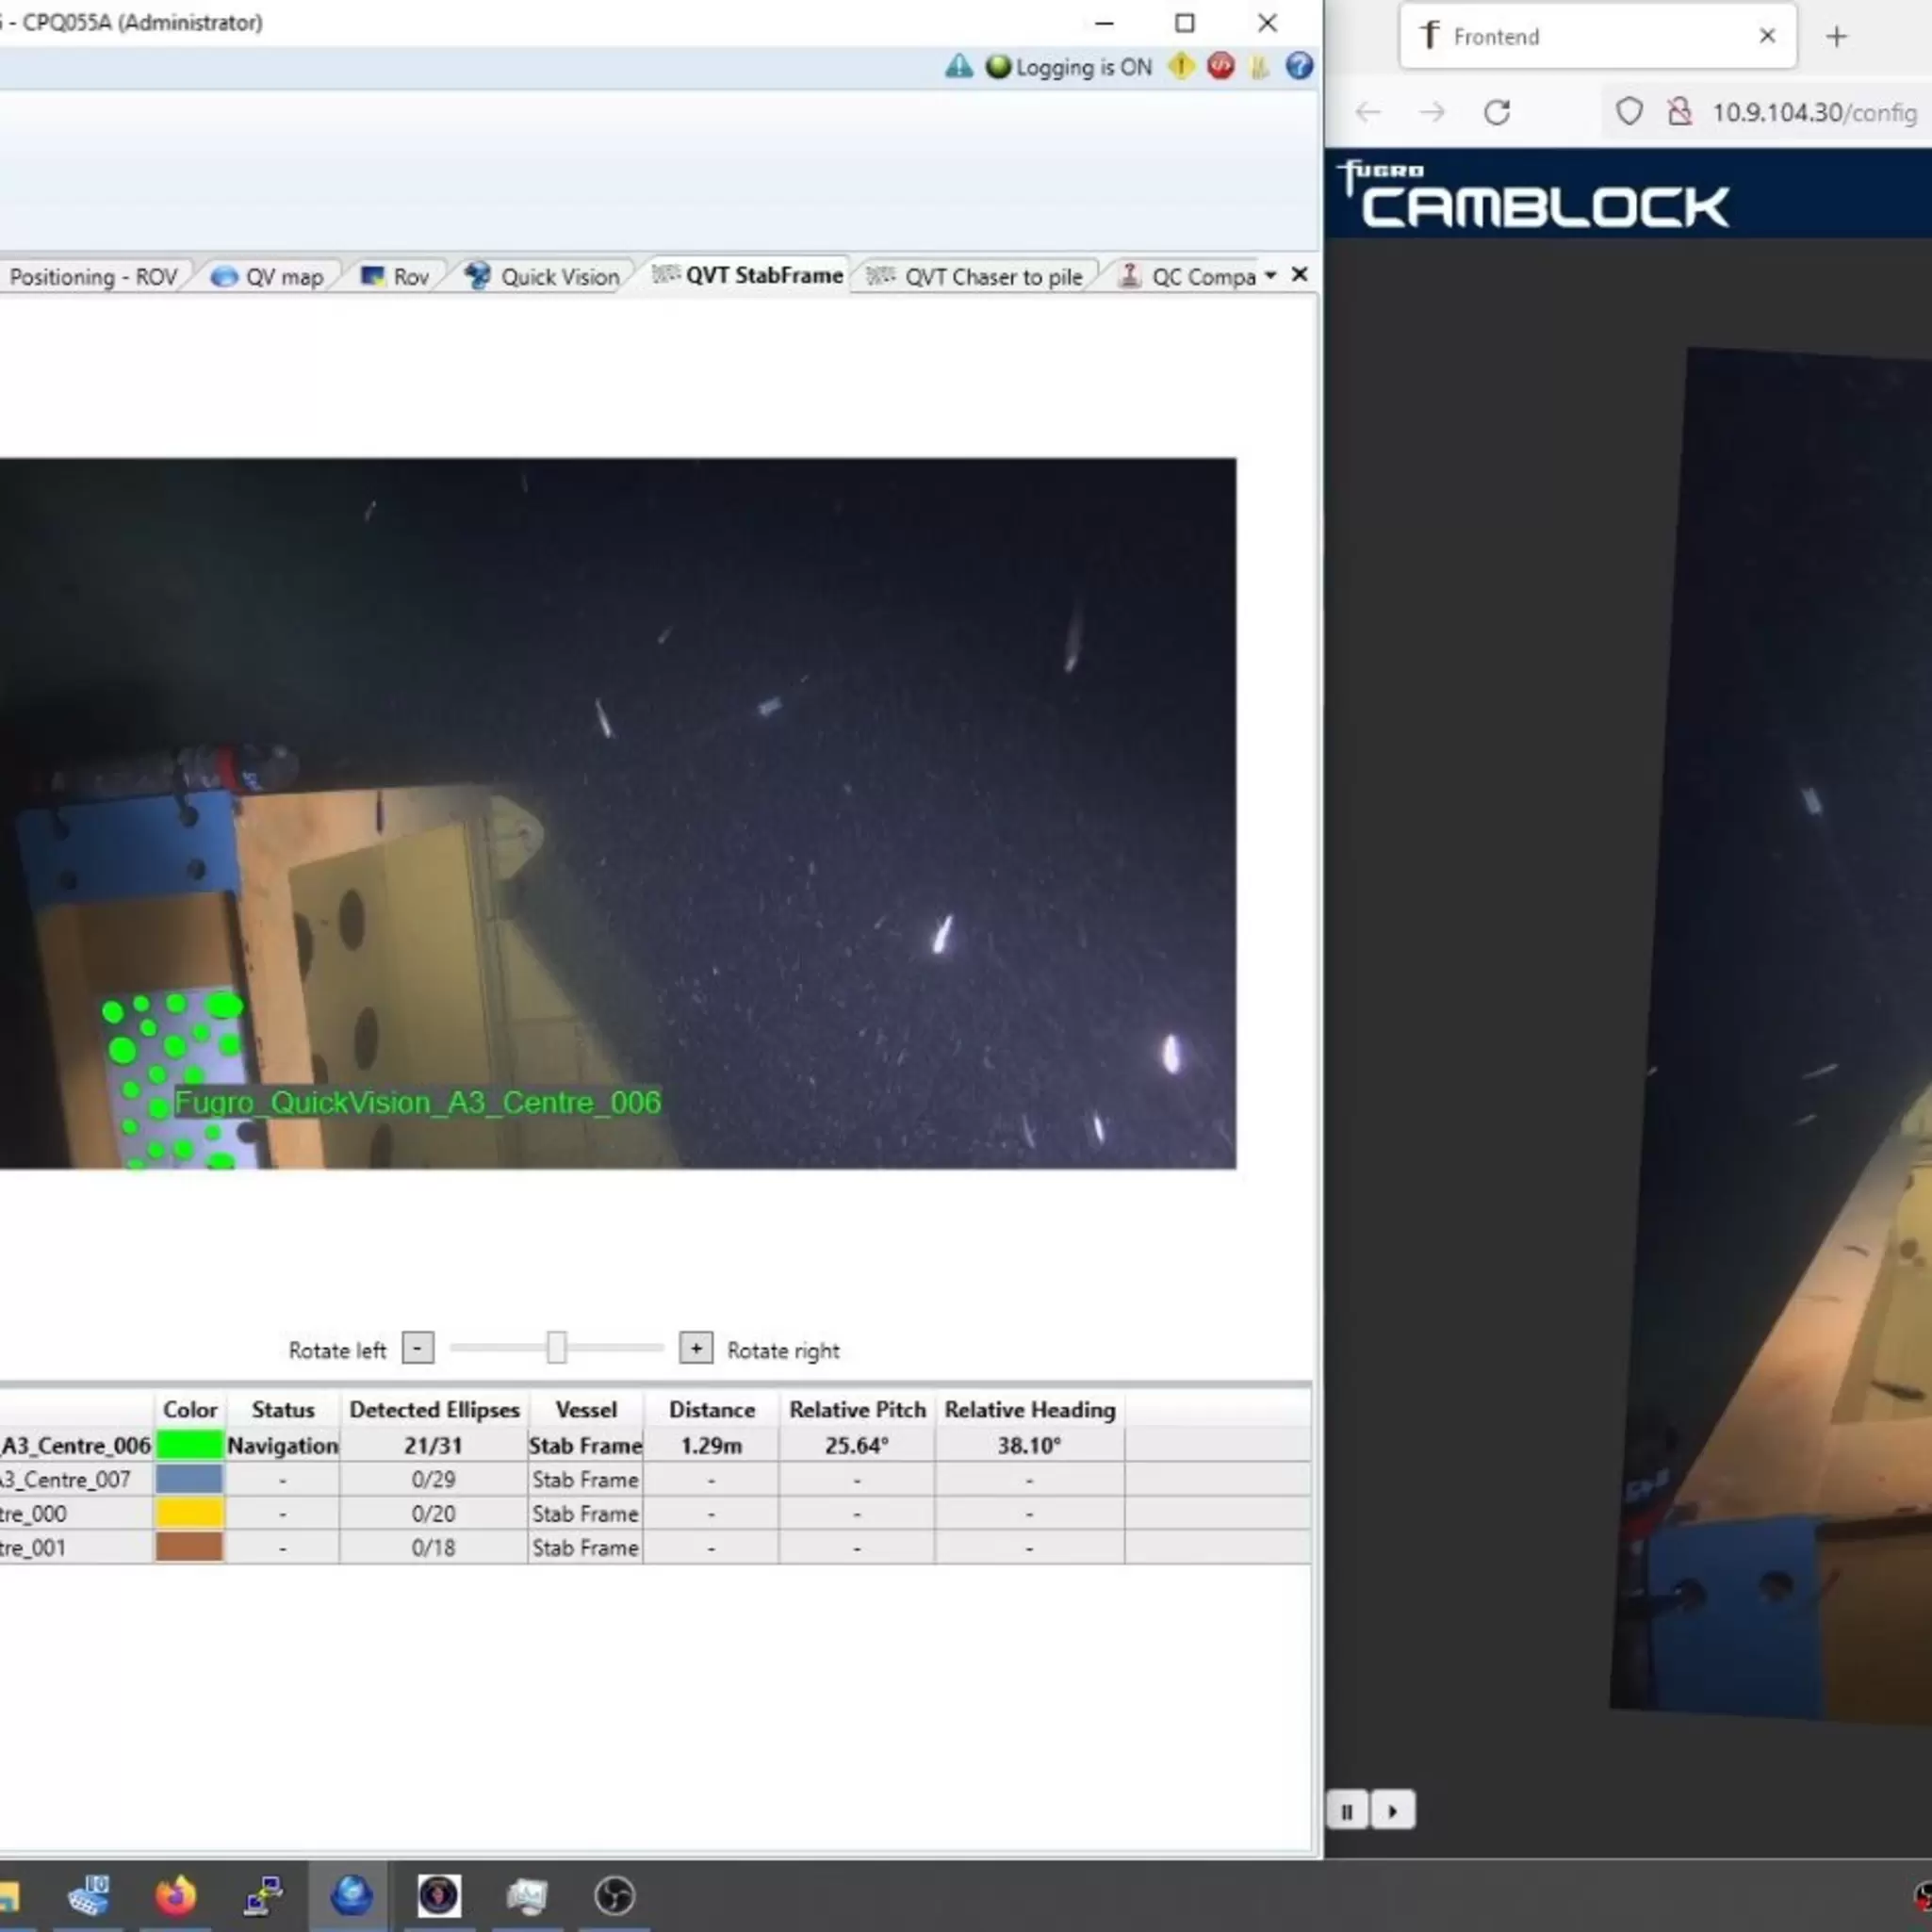This screenshot has height=1932, width=1932.
Task: Click the warning triangle icon beside Logging status
Action: tap(958, 67)
